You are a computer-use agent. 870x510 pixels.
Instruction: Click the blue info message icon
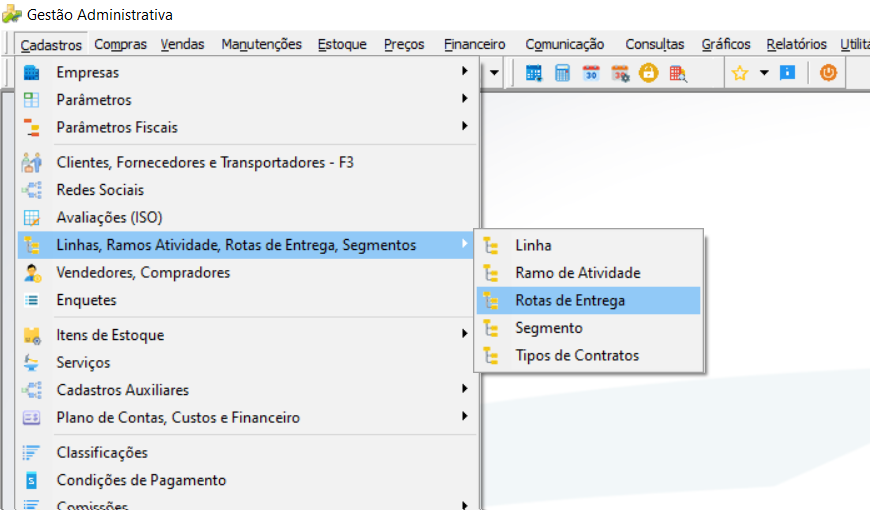tap(787, 73)
